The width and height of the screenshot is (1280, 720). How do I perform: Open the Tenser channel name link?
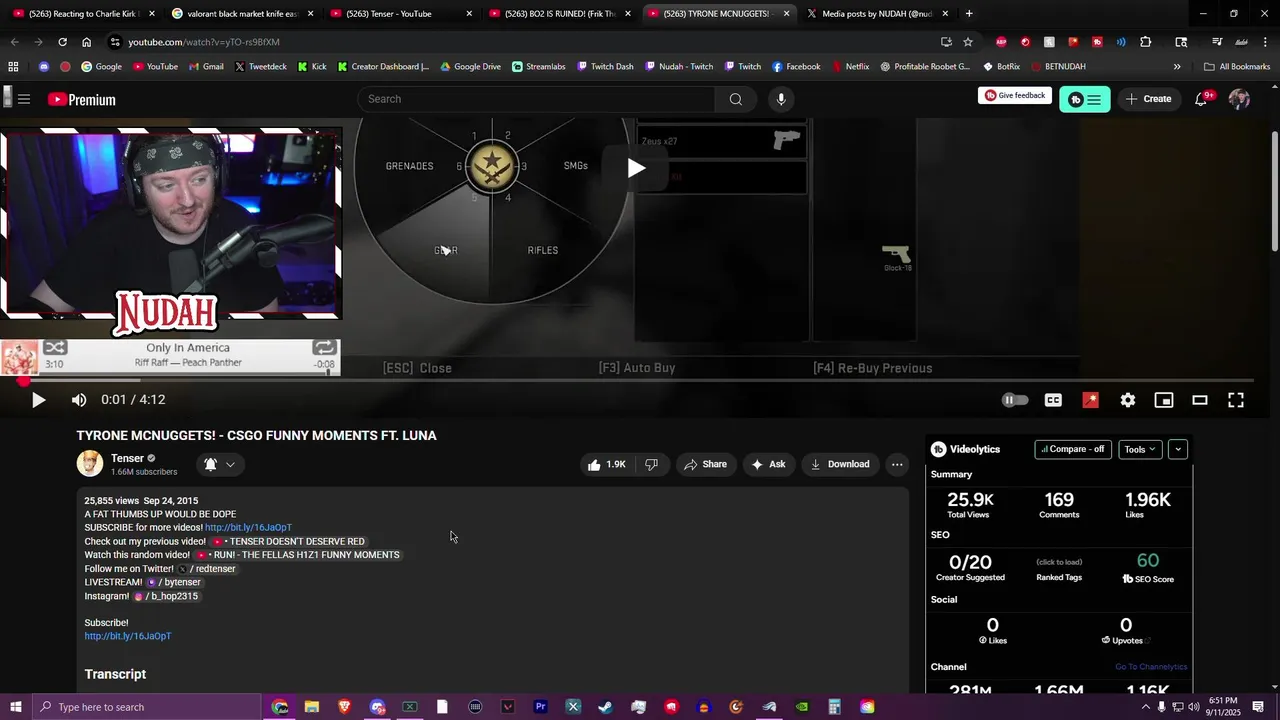[127, 458]
